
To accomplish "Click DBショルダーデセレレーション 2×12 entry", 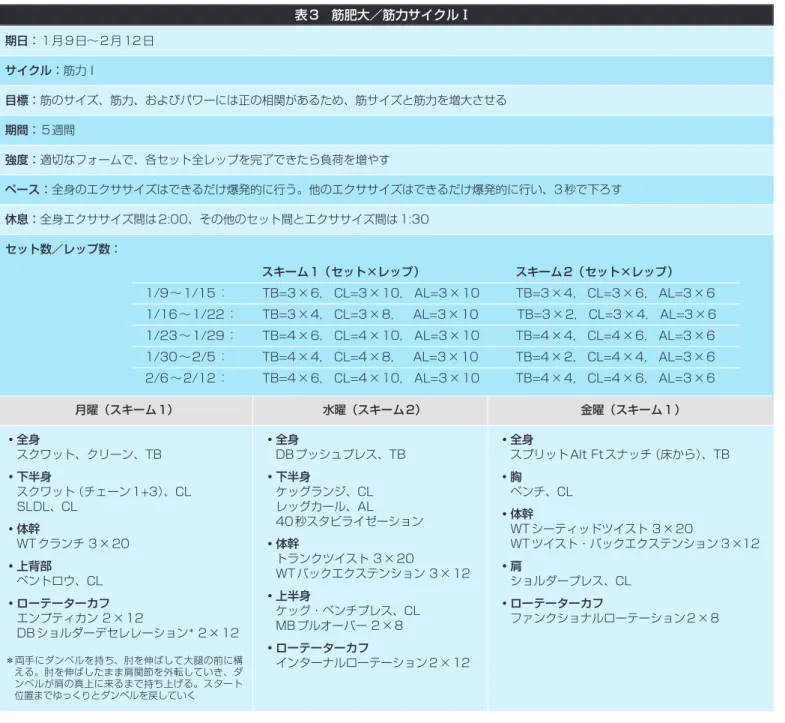I will pyautogui.click(x=128, y=633).
